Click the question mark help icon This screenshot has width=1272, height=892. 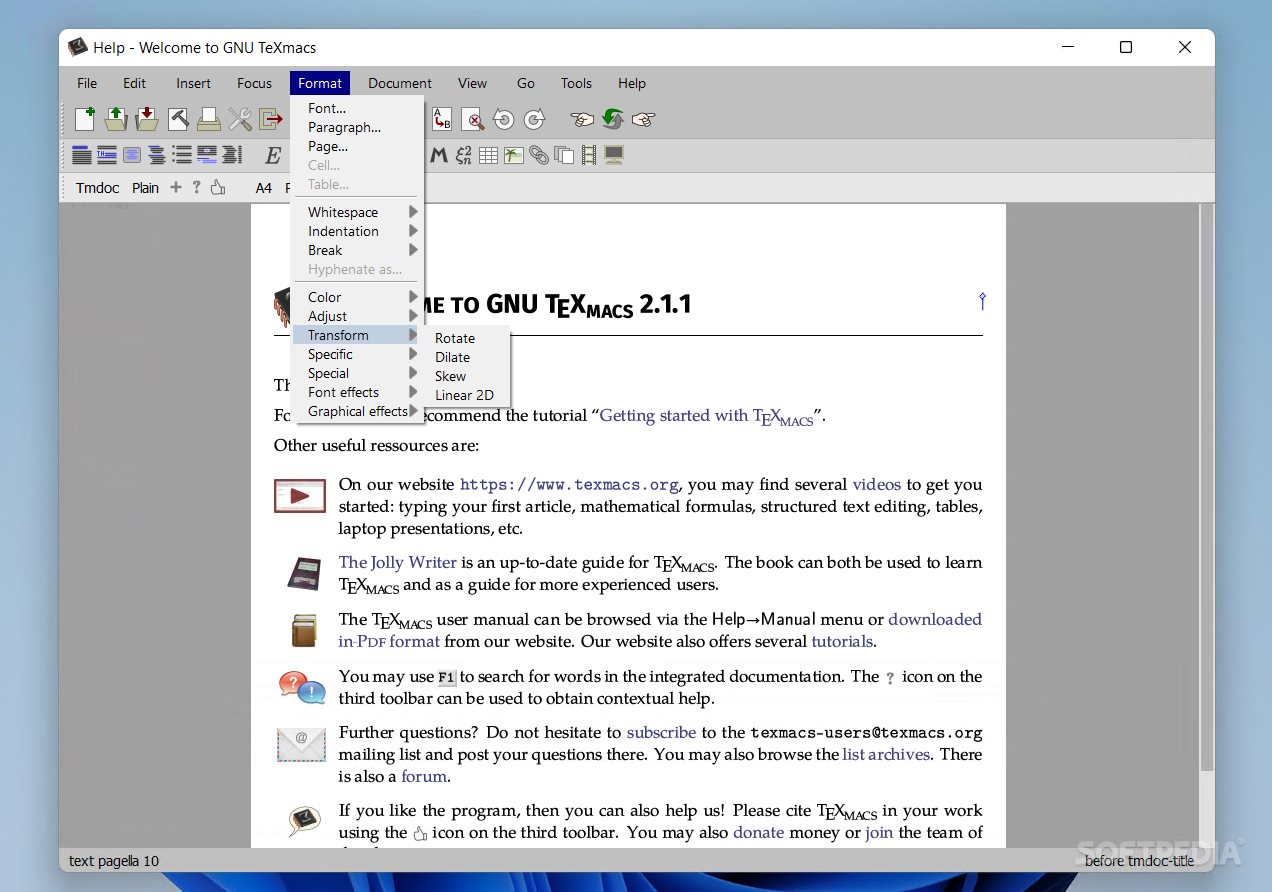point(196,187)
